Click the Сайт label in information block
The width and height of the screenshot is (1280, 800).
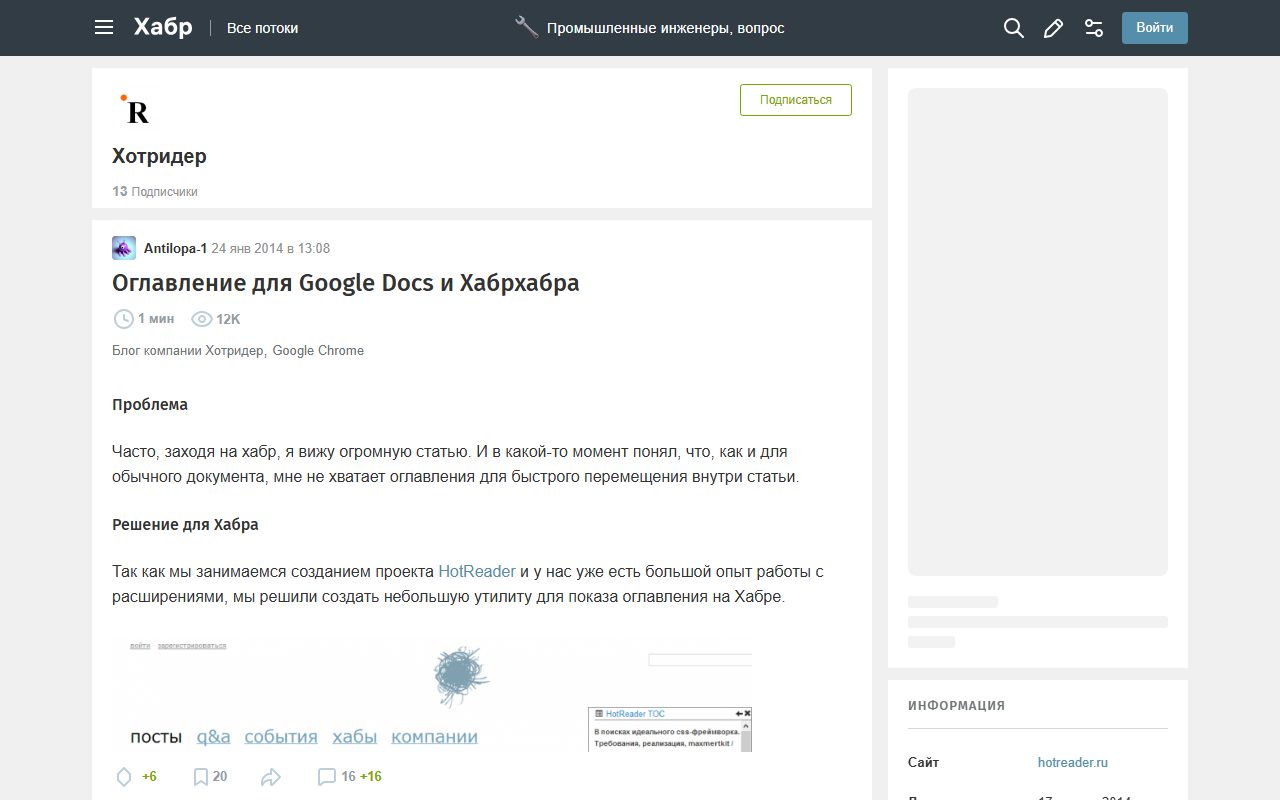click(x=924, y=762)
